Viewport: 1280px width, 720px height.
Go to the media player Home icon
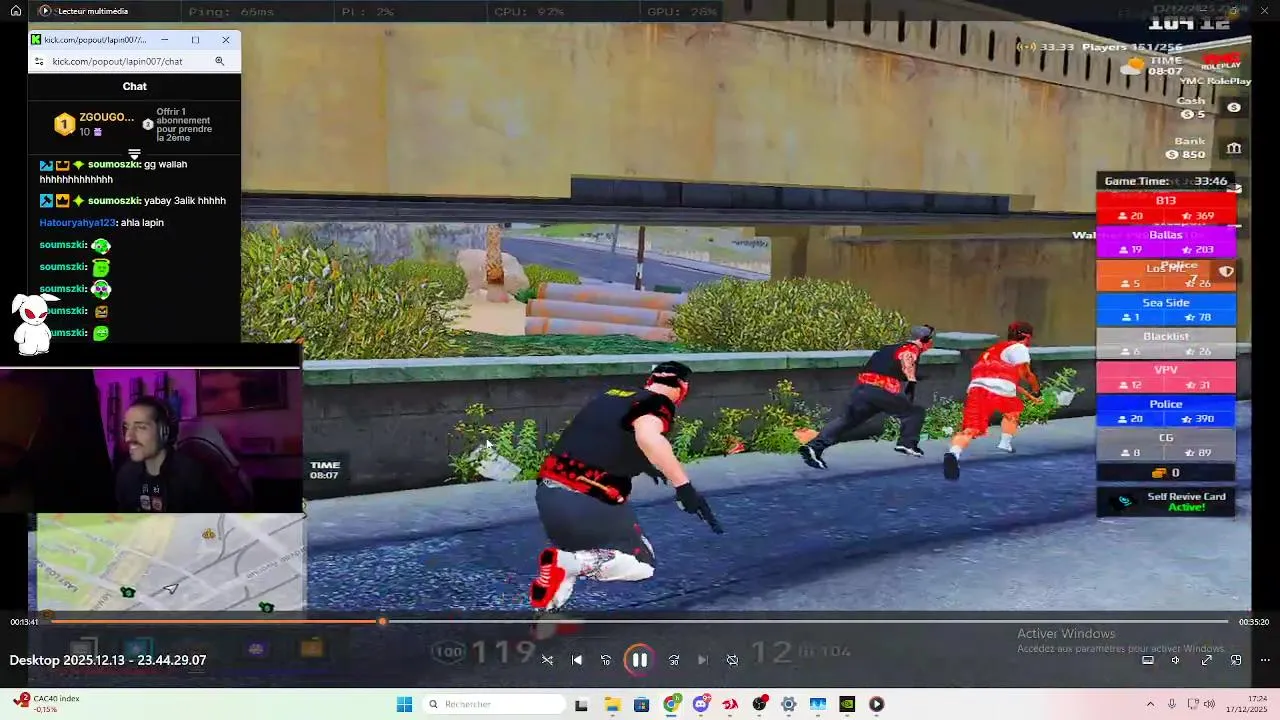point(16,11)
